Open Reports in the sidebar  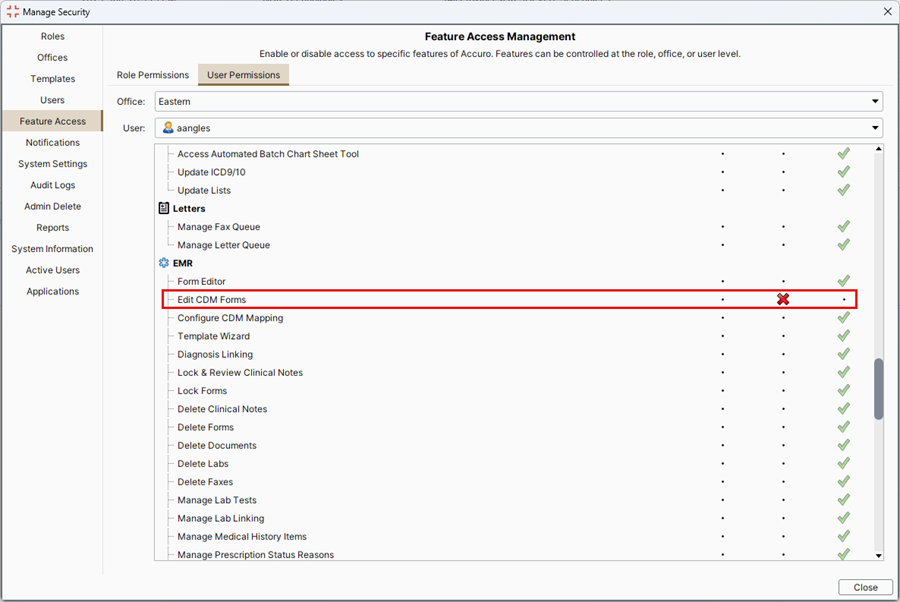click(52, 227)
